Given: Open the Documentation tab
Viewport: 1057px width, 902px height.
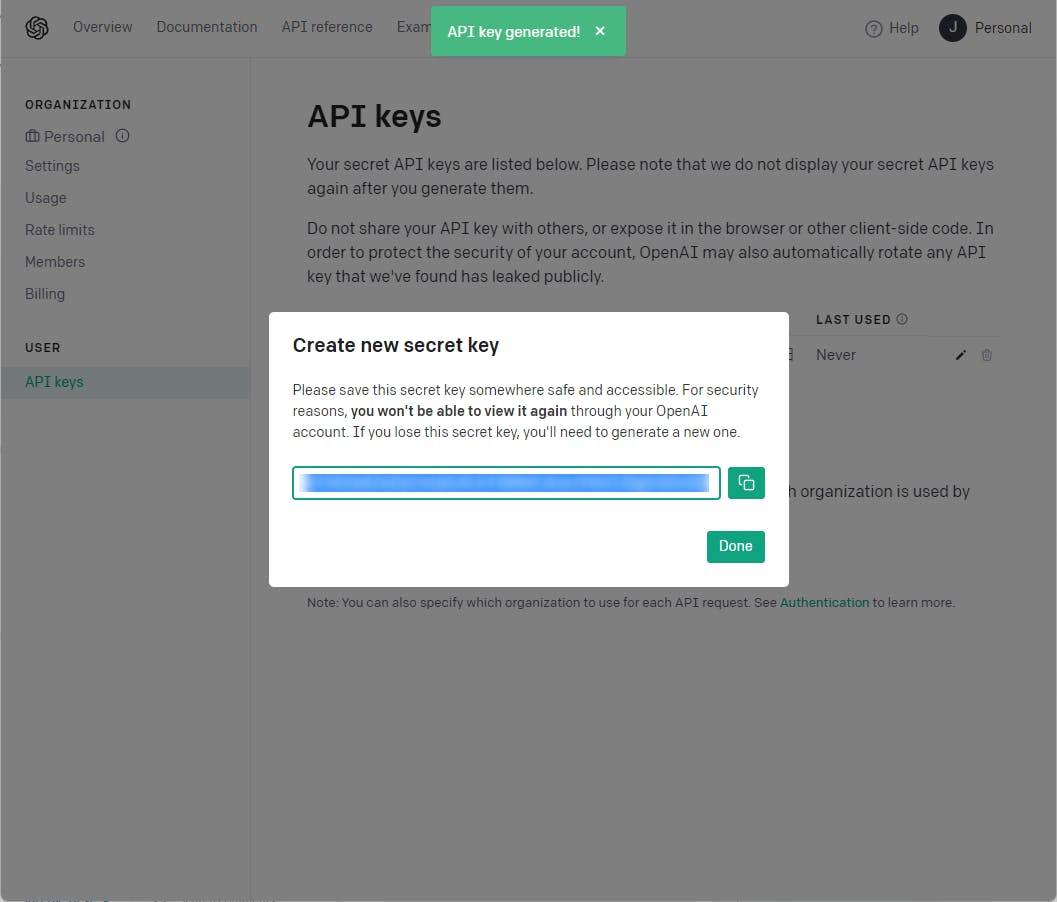Looking at the screenshot, I should 207,27.
